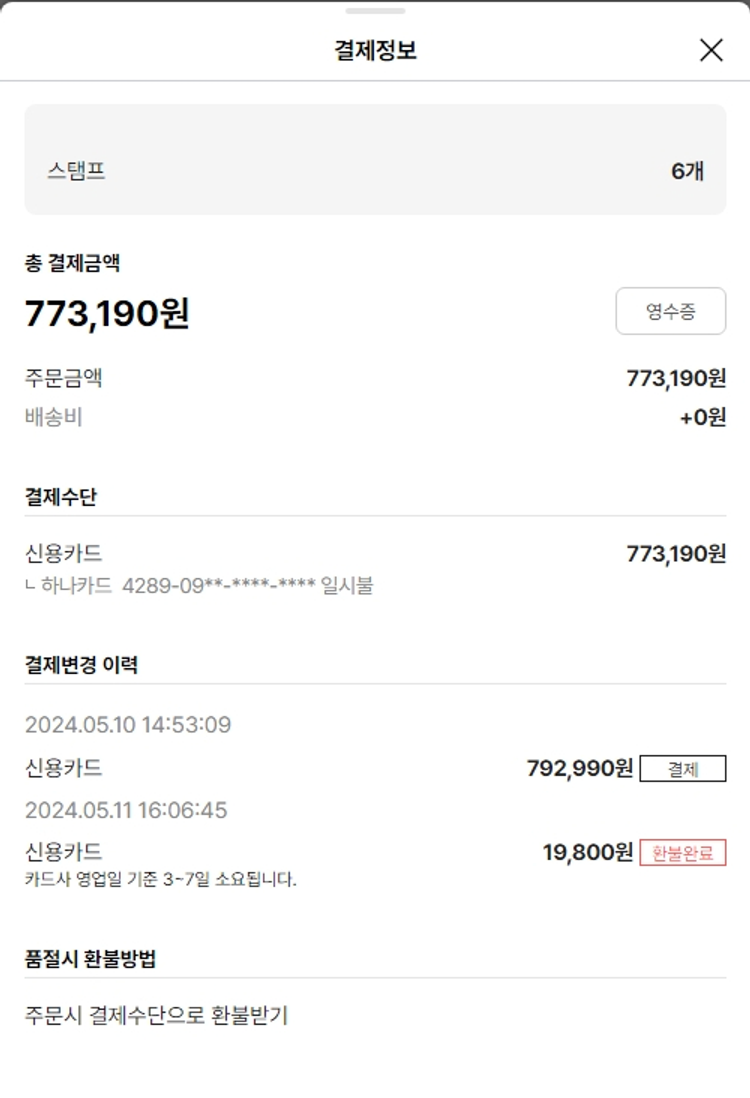Select the 2024.05.10 14:53:09 timestamp
The height and width of the screenshot is (1098, 750).
tap(128, 724)
